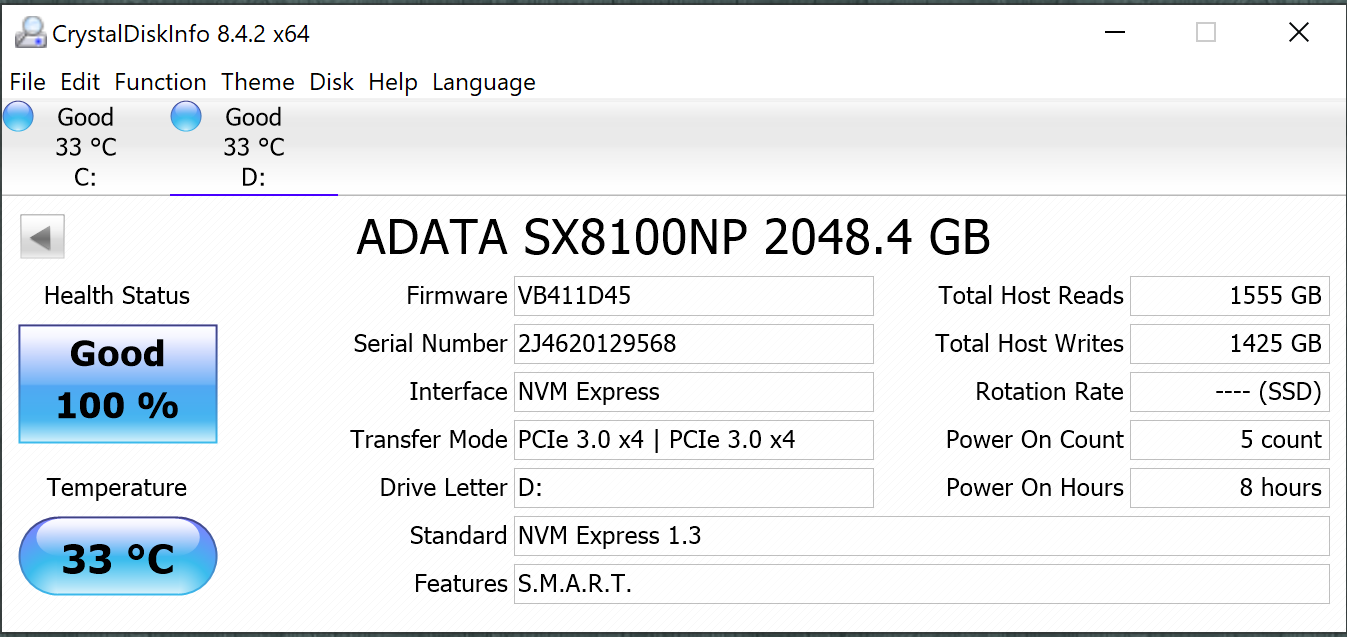Click the CrystalDiskInfo app icon in title bar
1347x637 pixels.
(x=30, y=33)
